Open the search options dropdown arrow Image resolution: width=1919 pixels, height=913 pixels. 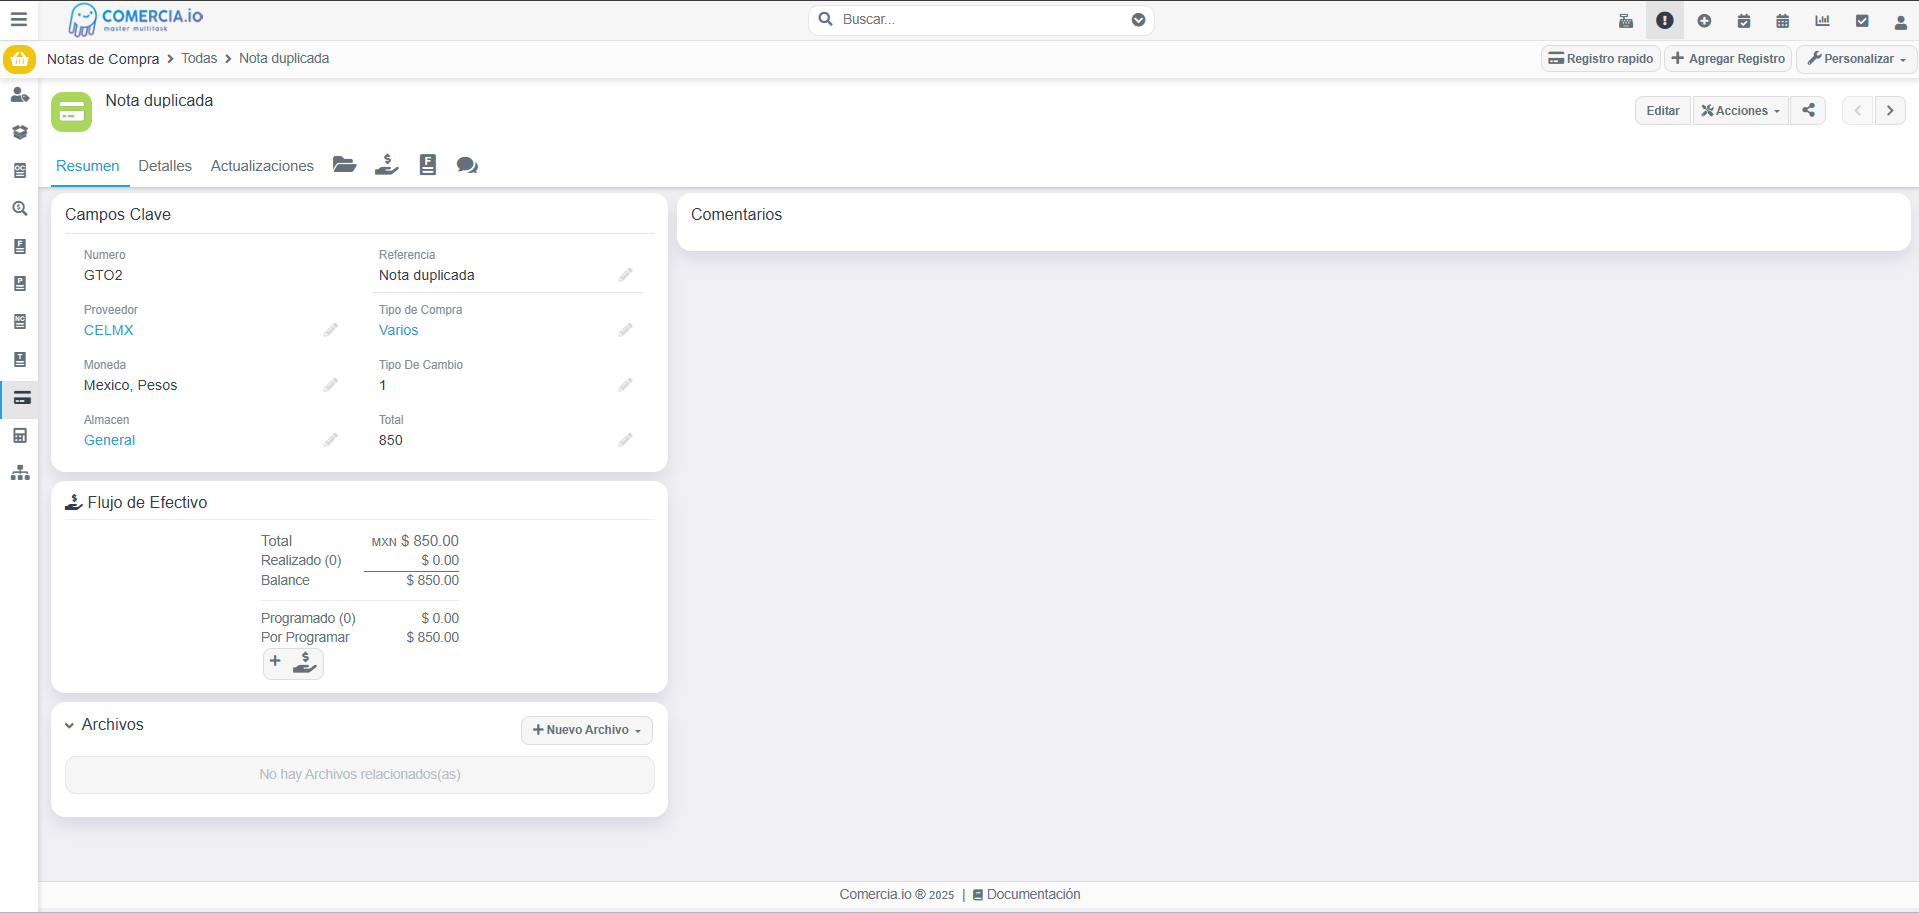click(x=1138, y=20)
